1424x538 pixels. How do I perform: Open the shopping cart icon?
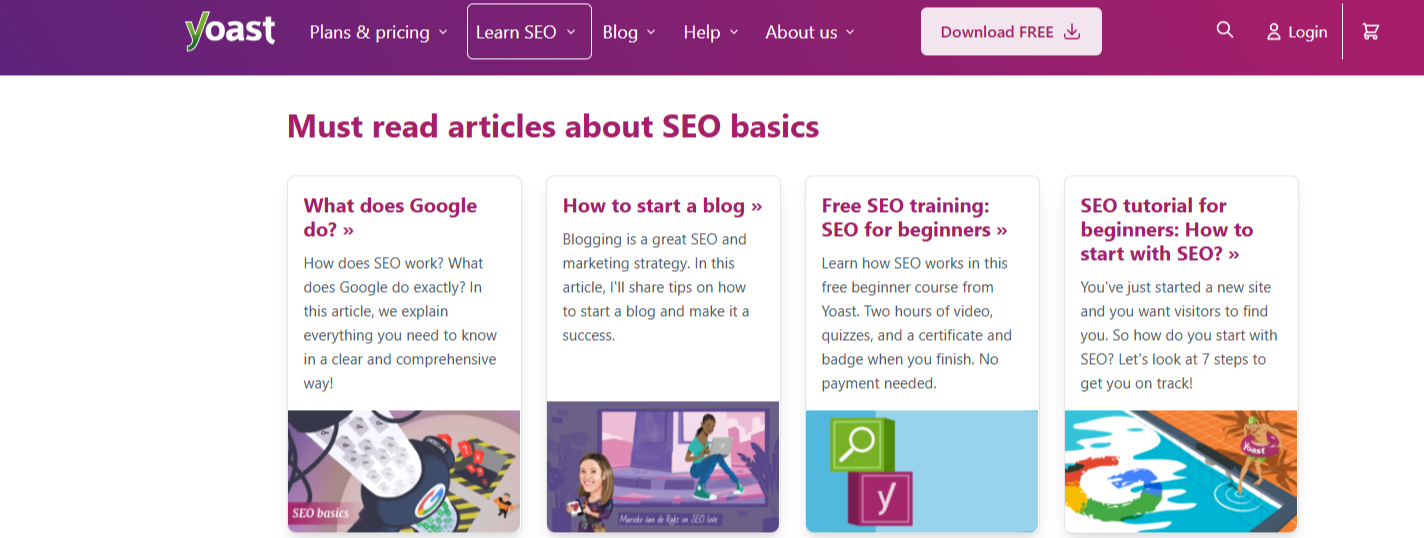coord(1371,31)
